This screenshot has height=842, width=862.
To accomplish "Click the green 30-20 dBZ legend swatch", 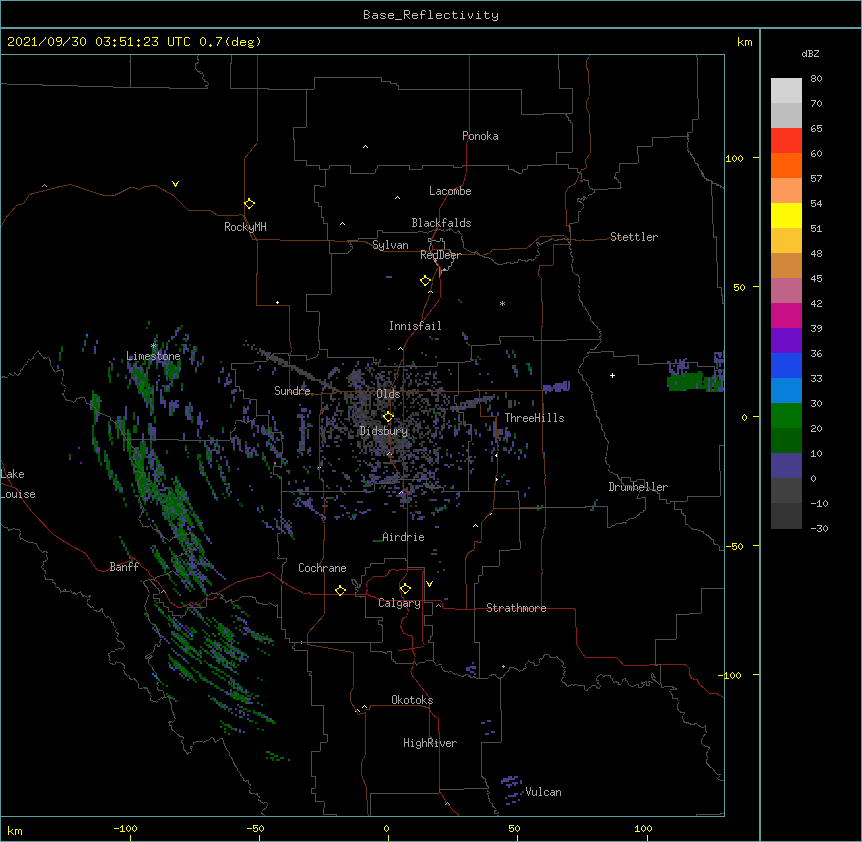I will tap(786, 416).
